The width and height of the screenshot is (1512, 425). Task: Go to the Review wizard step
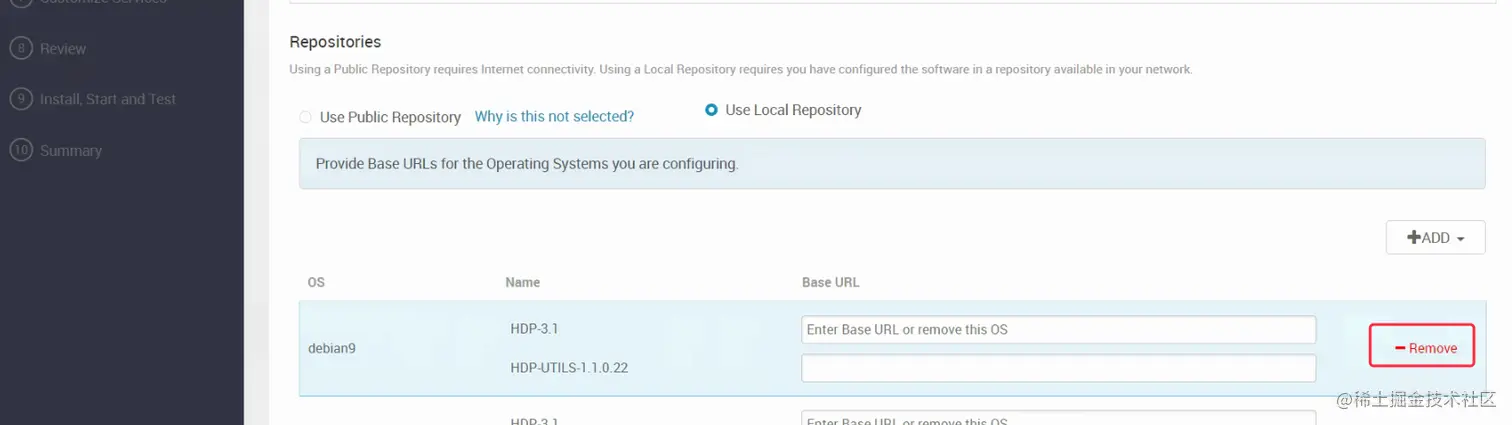63,48
